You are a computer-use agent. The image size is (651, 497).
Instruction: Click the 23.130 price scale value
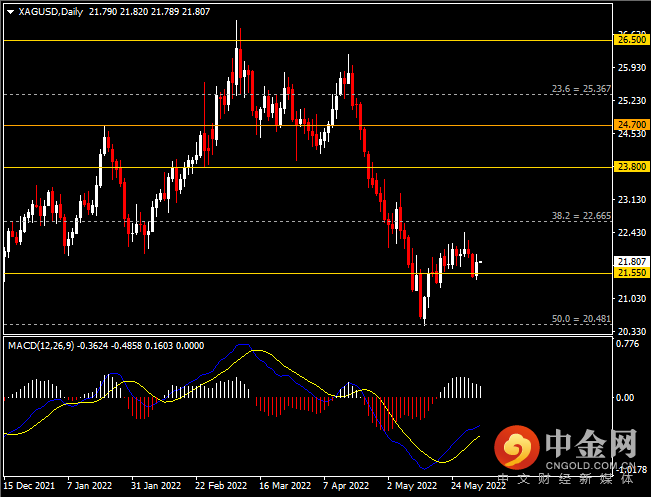point(632,200)
